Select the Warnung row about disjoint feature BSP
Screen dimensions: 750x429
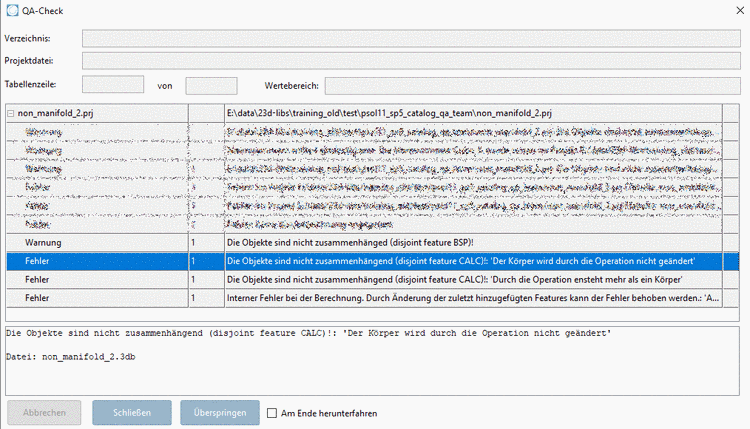point(372,242)
